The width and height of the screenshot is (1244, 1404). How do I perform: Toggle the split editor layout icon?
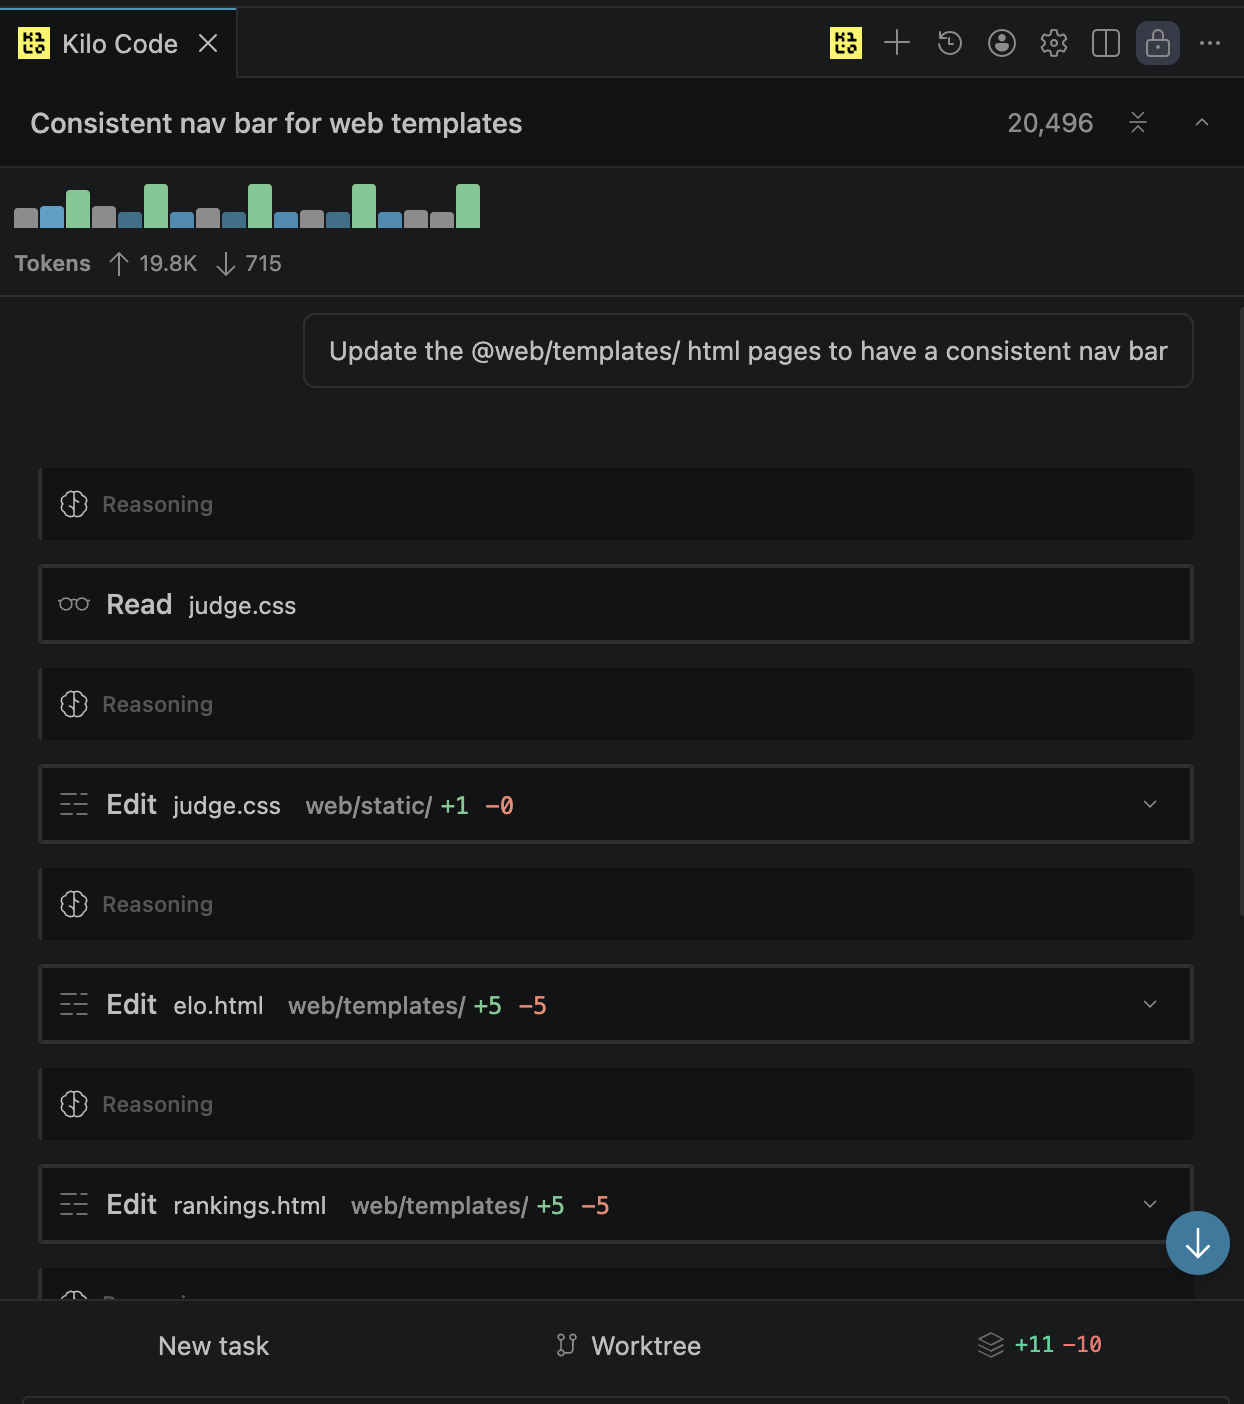(1106, 43)
